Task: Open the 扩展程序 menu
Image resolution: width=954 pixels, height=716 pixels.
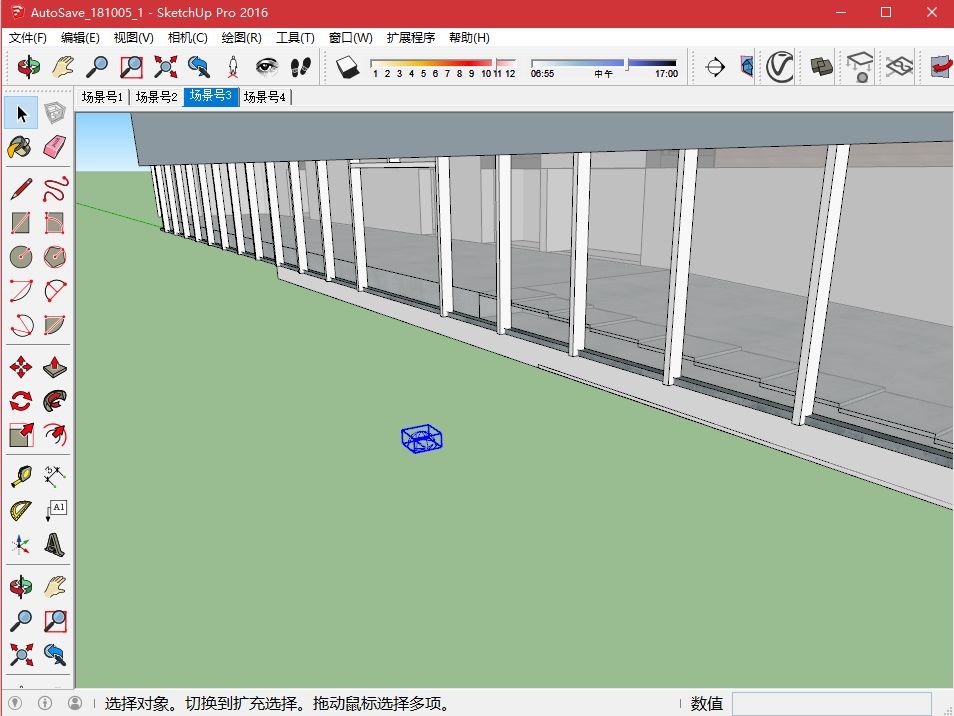Action: point(411,38)
